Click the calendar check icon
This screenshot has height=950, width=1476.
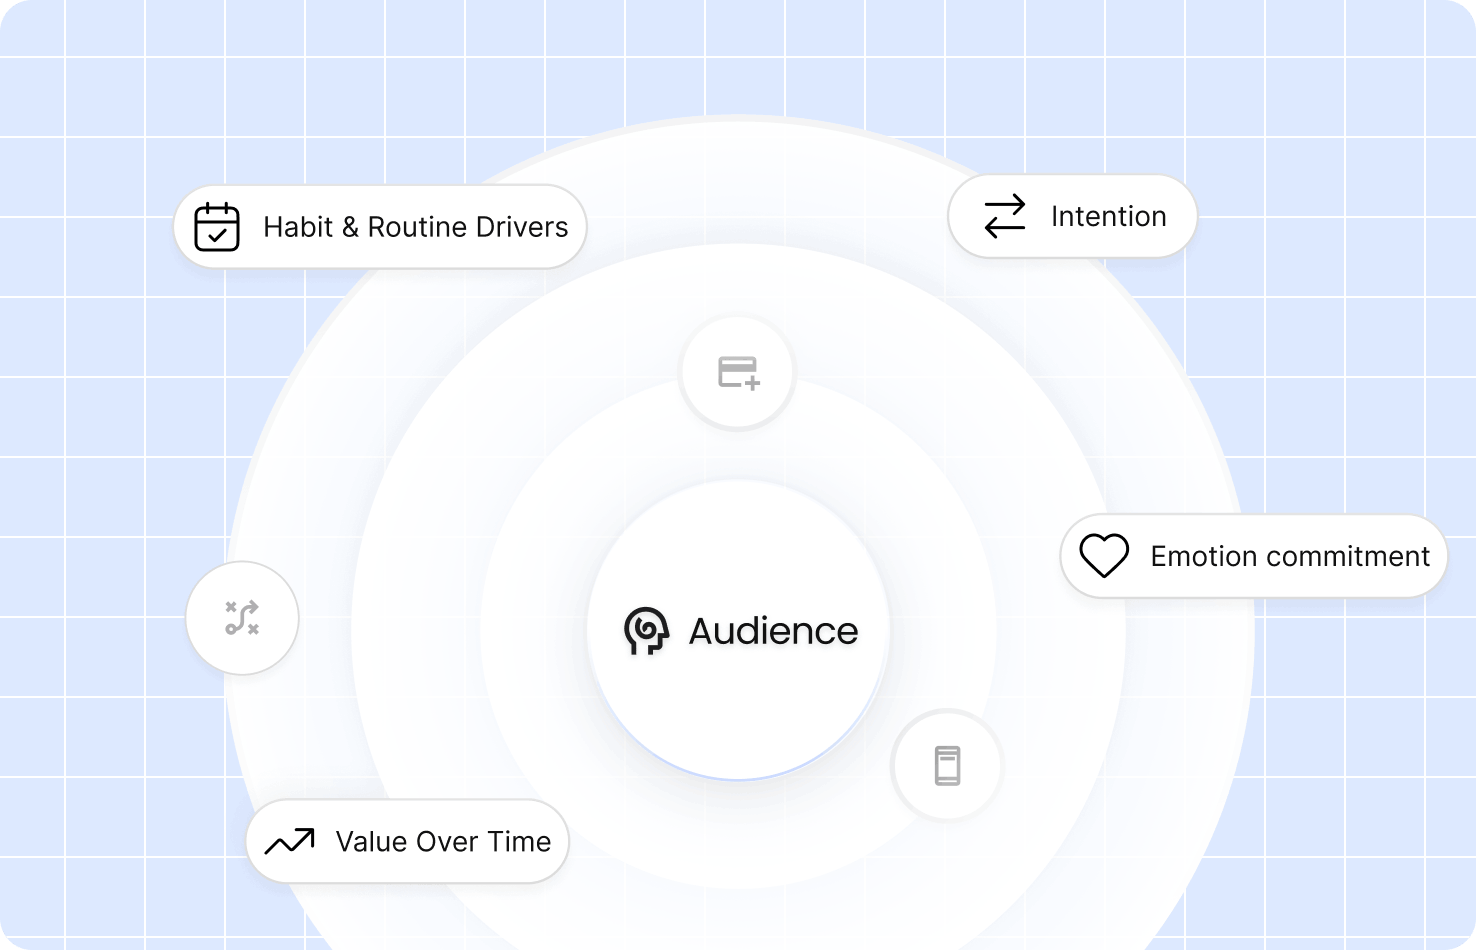(217, 227)
